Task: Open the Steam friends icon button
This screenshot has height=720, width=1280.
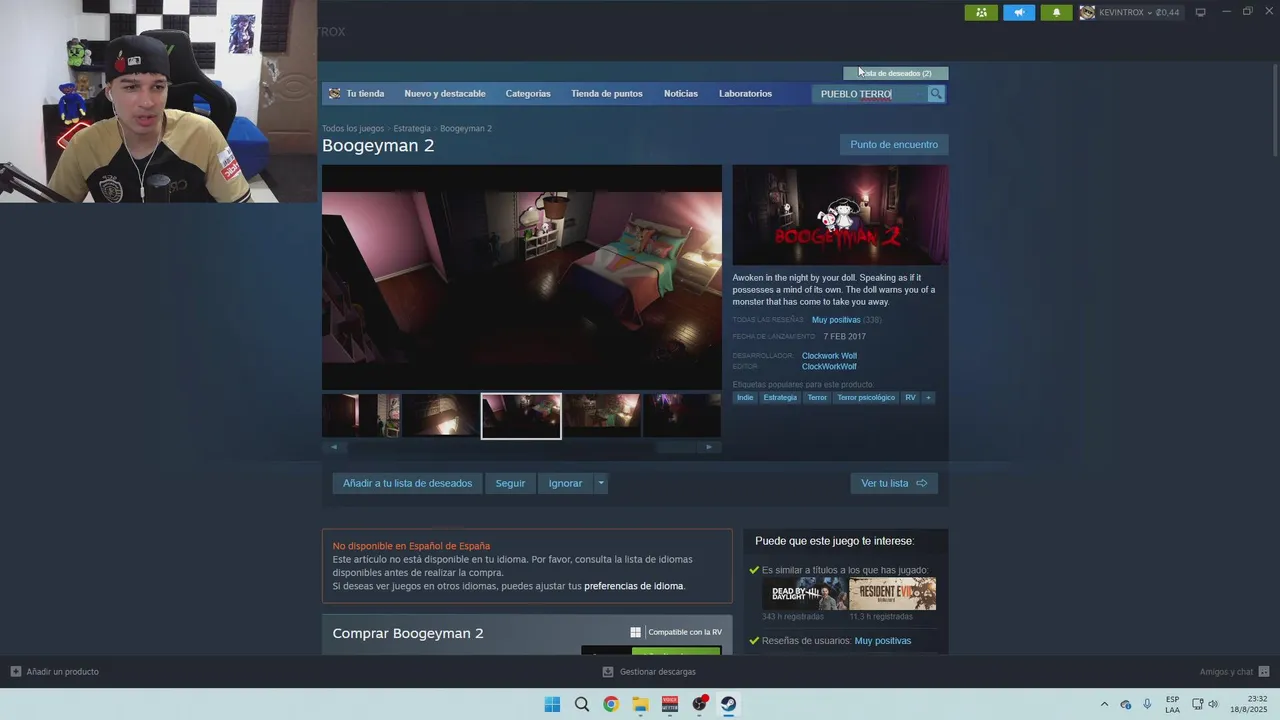Action: click(981, 12)
